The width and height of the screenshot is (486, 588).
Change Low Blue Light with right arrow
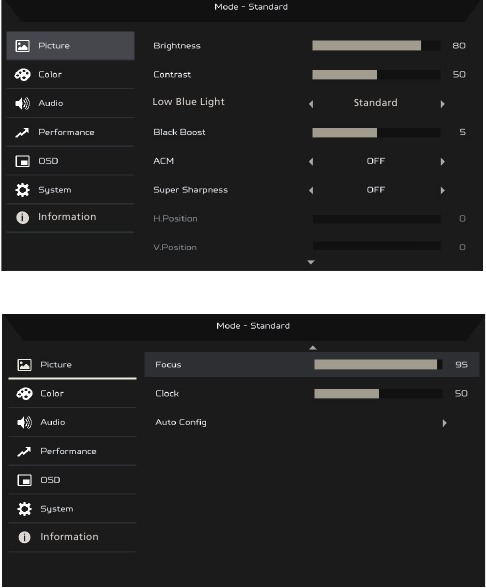442,104
